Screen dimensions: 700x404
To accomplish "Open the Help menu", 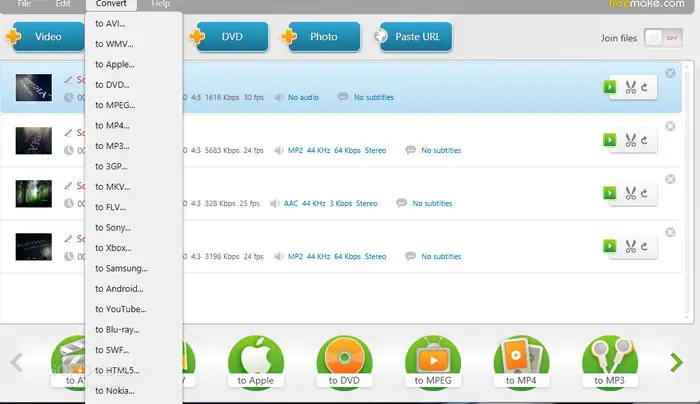I will (161, 4).
